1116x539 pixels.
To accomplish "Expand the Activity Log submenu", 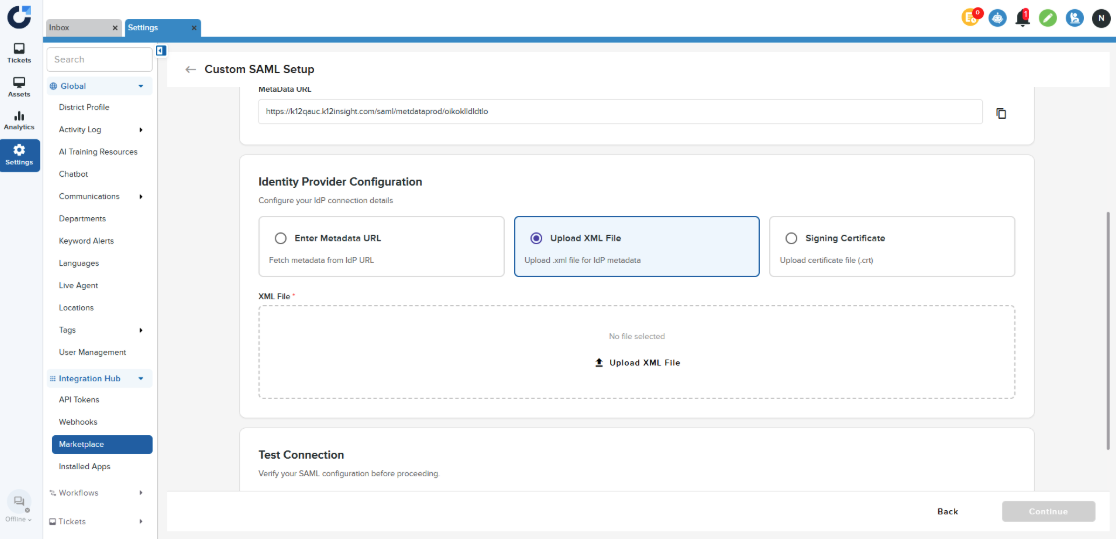I will point(141,130).
